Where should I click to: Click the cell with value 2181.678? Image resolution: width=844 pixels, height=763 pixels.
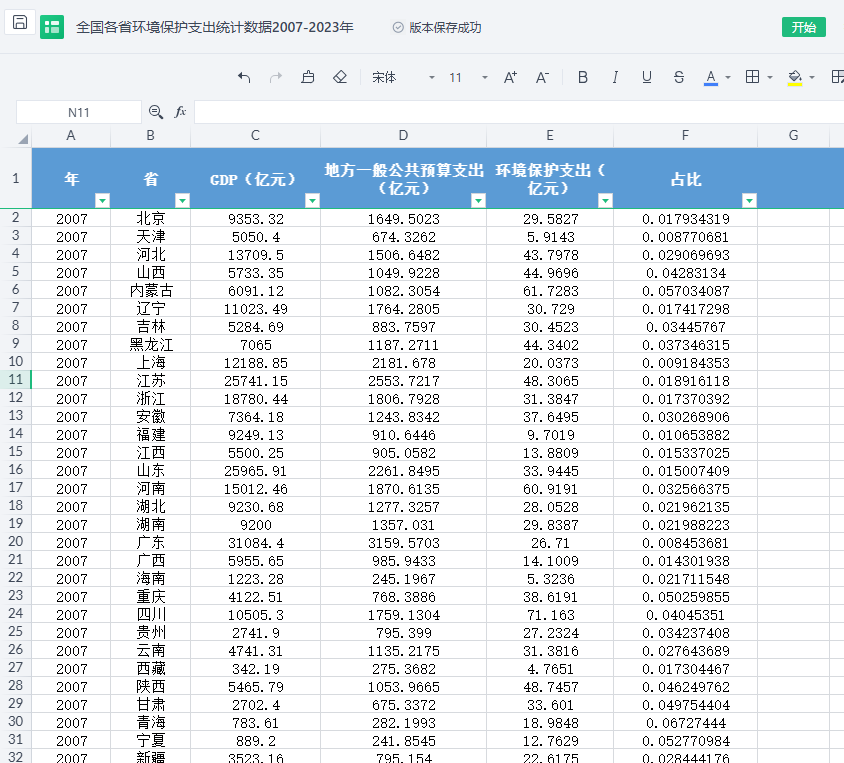404,363
